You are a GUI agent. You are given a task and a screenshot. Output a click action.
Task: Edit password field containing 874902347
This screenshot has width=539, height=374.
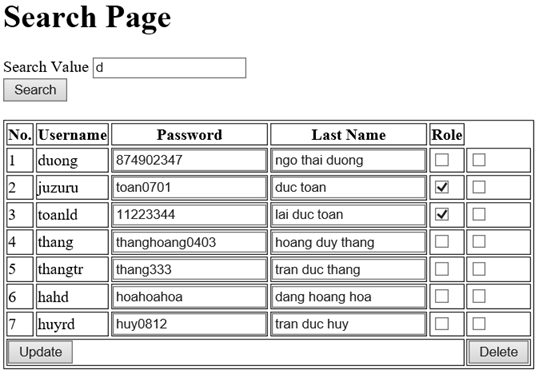click(189, 160)
